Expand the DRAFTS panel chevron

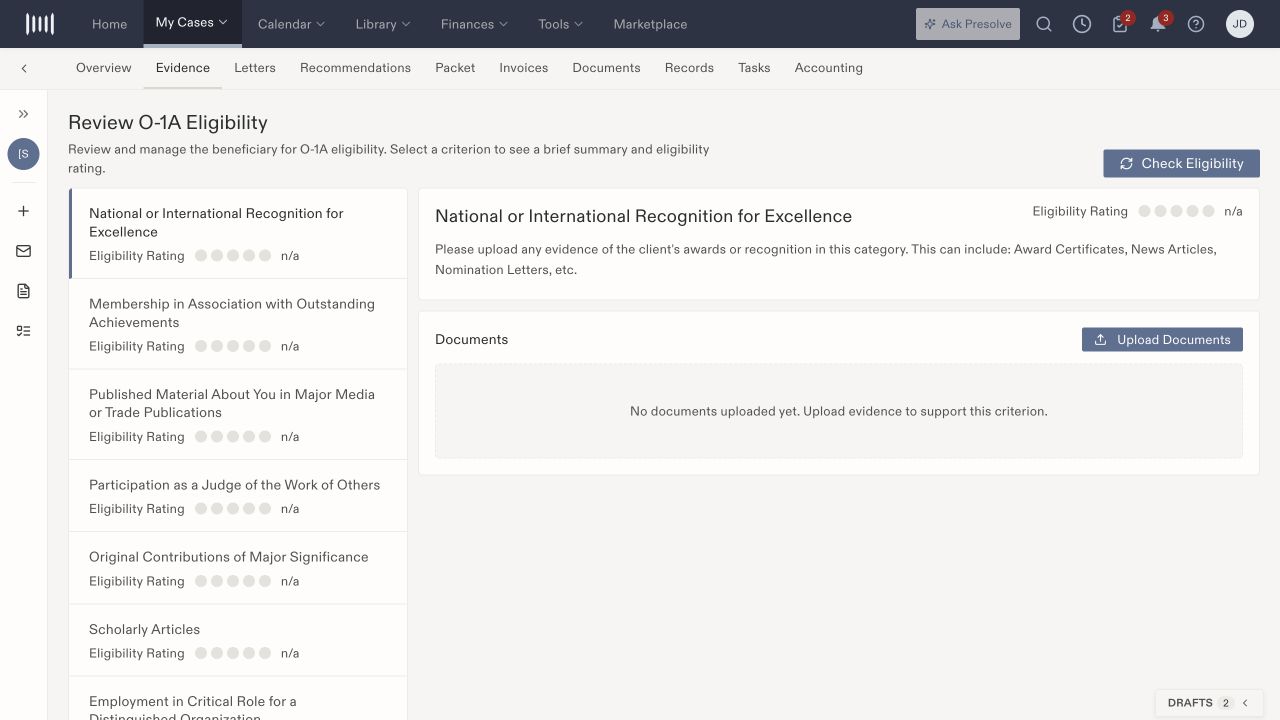(1245, 703)
